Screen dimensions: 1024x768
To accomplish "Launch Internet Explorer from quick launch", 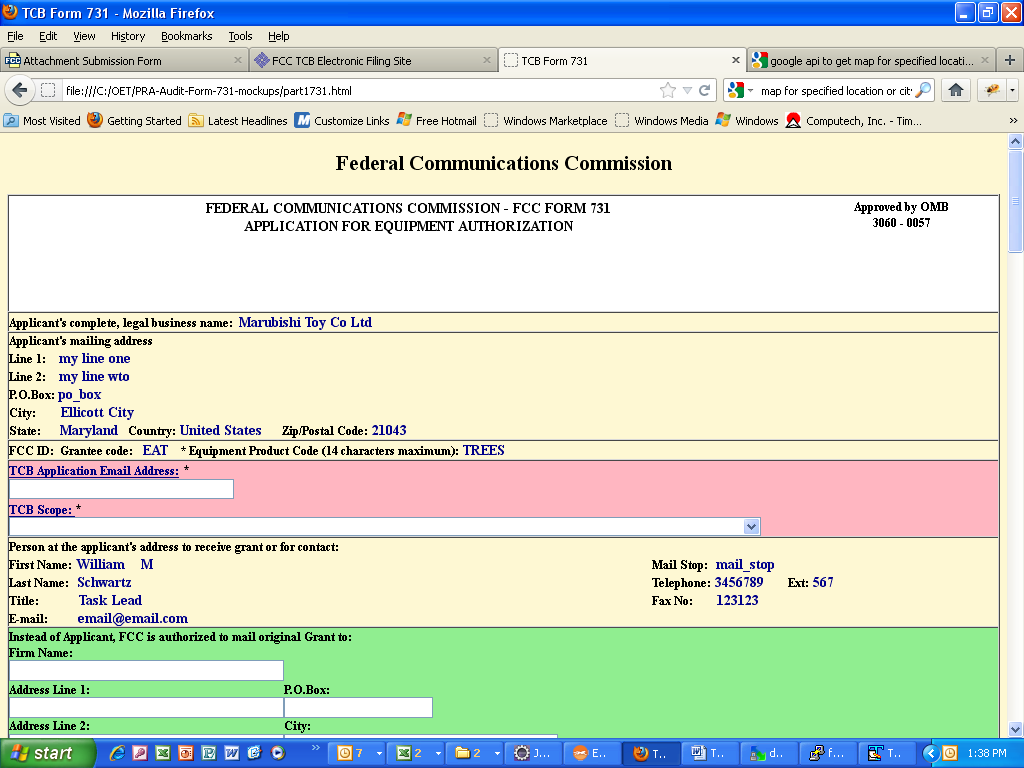I will point(118,753).
